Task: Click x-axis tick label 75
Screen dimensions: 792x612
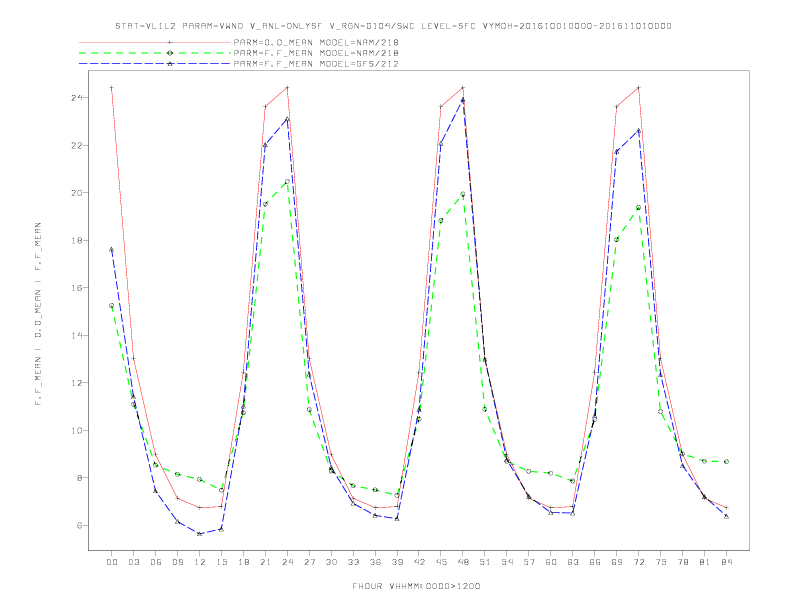Action: pos(661,562)
